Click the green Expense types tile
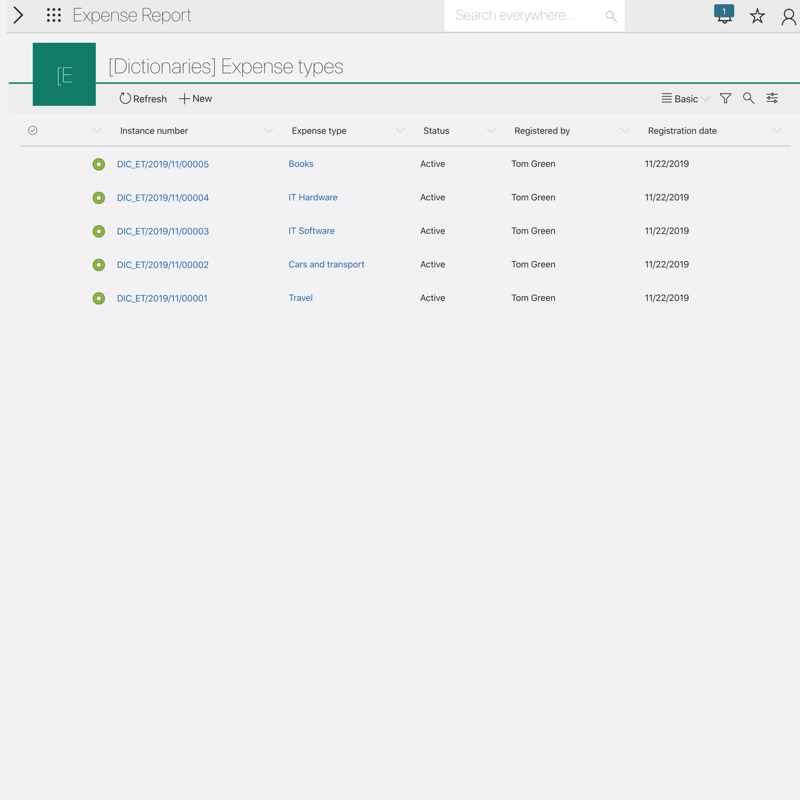Image resolution: width=800 pixels, height=800 pixels. [64, 75]
